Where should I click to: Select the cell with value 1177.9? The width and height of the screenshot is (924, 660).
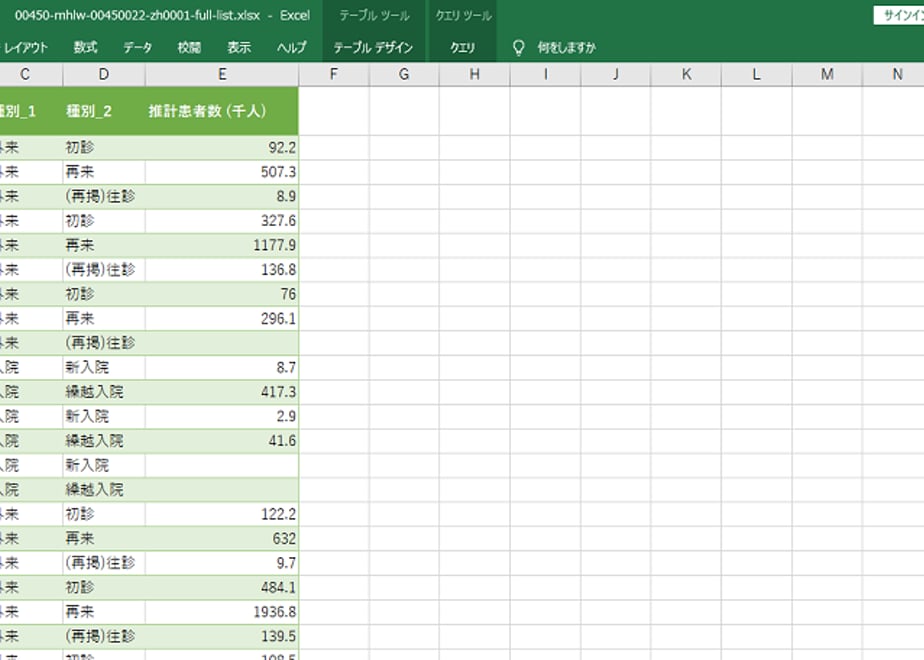(222, 245)
